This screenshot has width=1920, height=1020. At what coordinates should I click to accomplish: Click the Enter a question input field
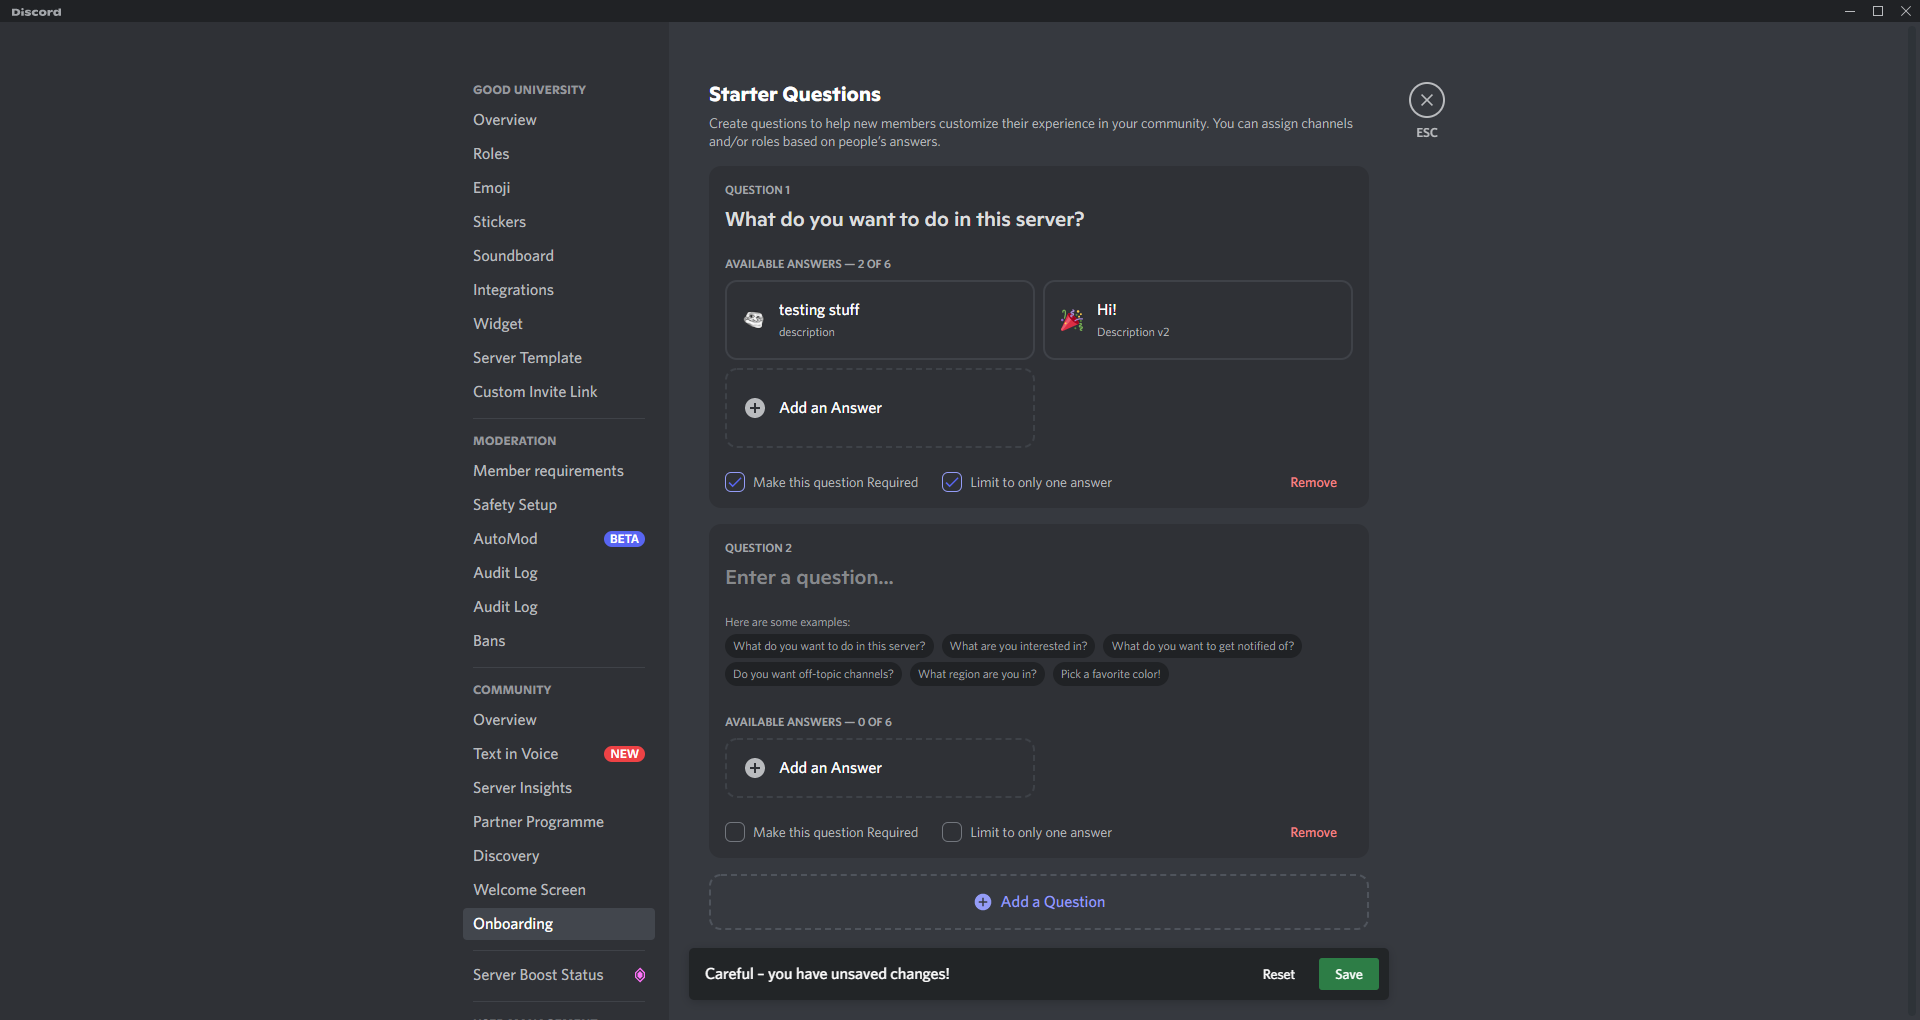(x=810, y=577)
